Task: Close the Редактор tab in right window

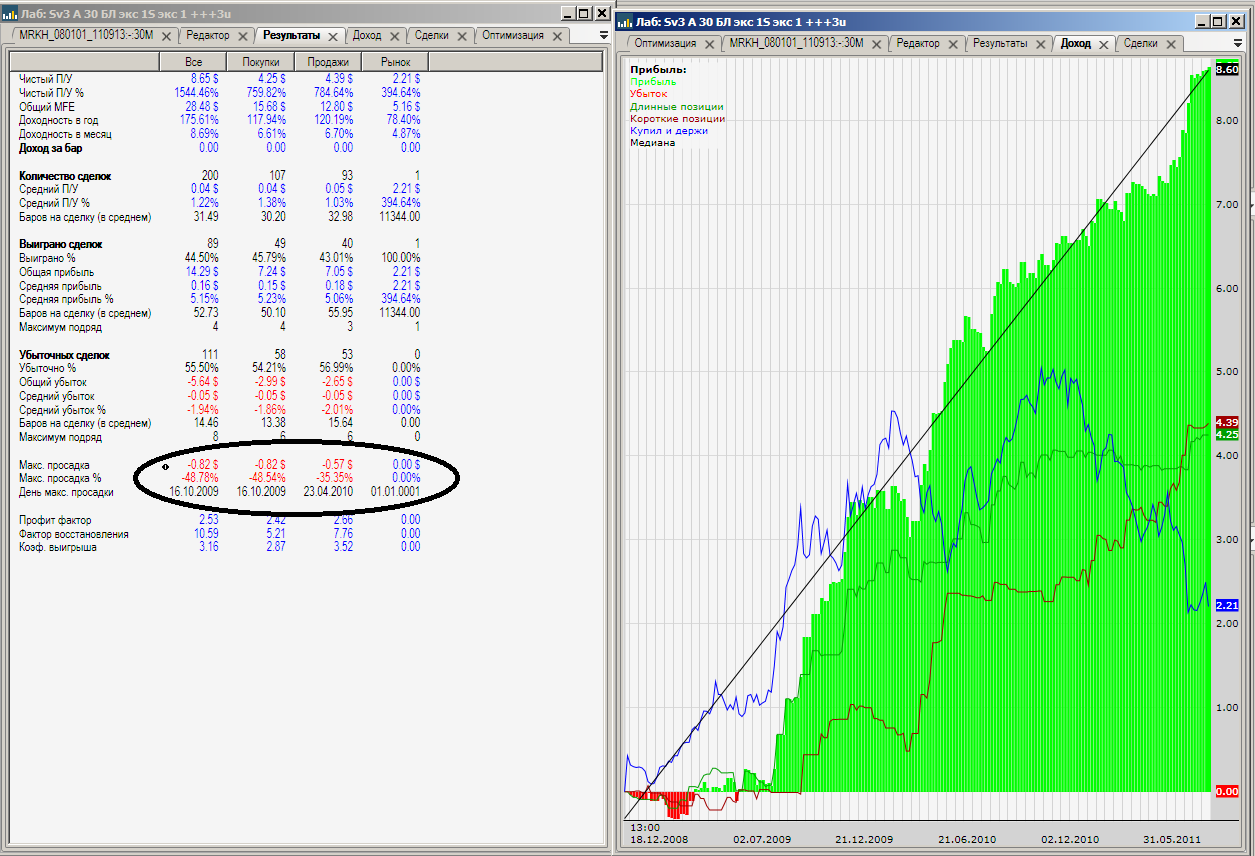Action: [x=953, y=44]
